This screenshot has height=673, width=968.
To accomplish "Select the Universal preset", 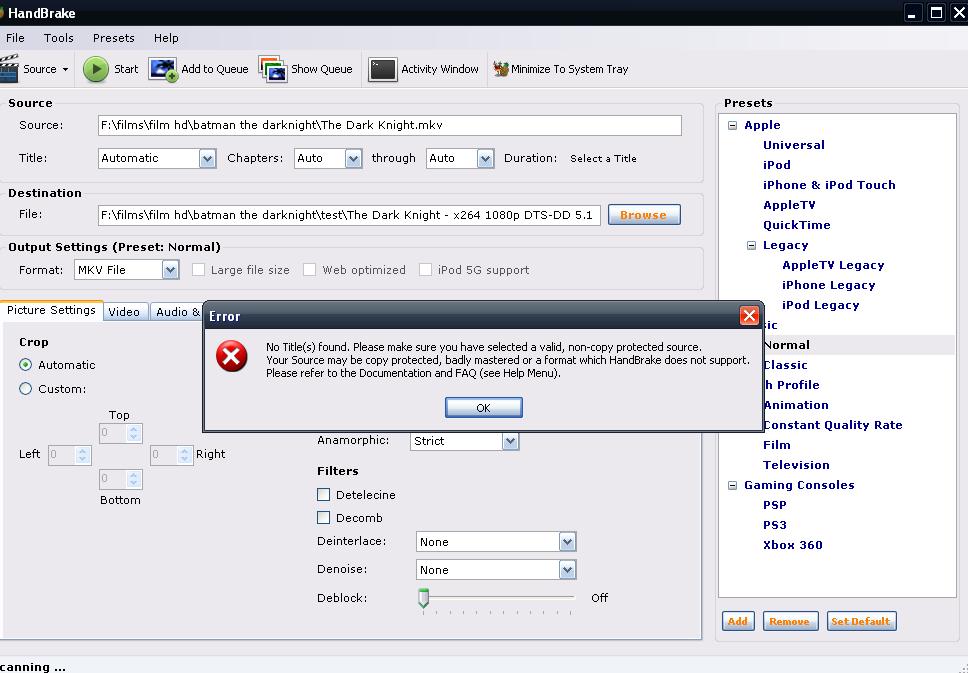I will [793, 145].
